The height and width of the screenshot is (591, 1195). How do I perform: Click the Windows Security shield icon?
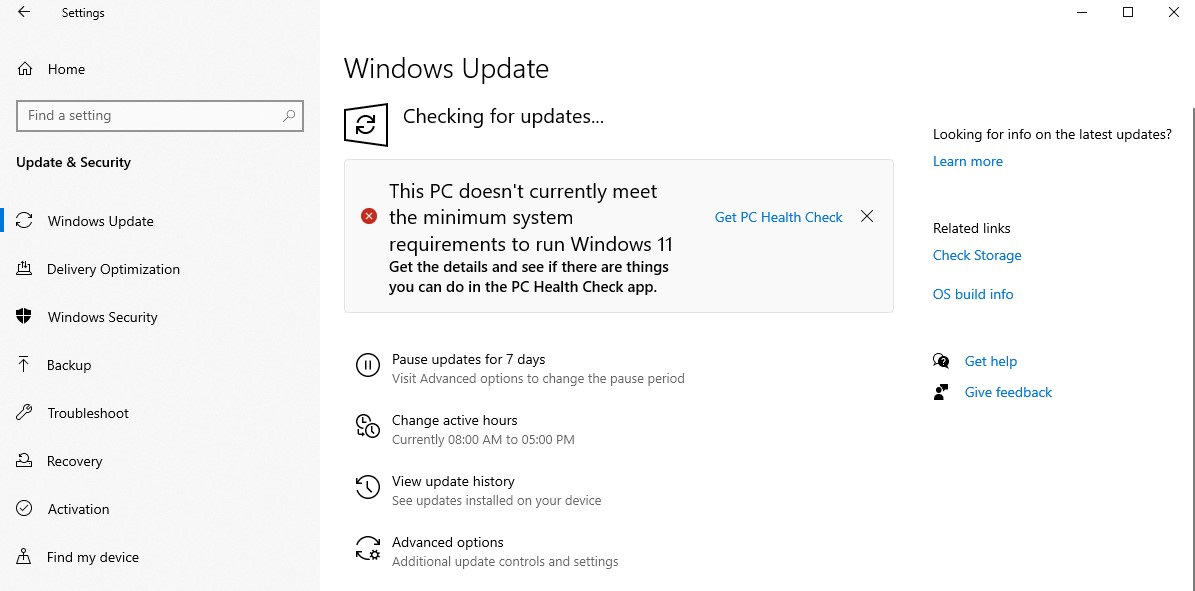tap(25, 317)
